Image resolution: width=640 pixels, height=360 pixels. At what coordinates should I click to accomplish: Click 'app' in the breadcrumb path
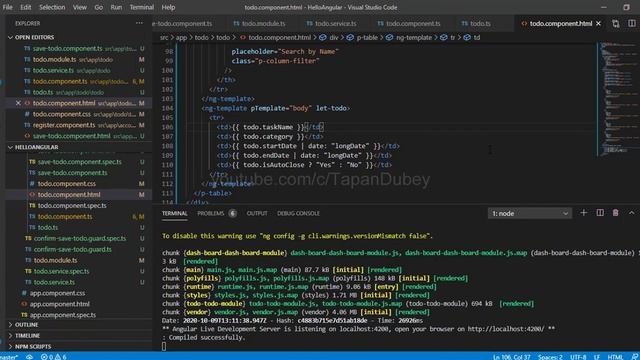tap(181, 38)
